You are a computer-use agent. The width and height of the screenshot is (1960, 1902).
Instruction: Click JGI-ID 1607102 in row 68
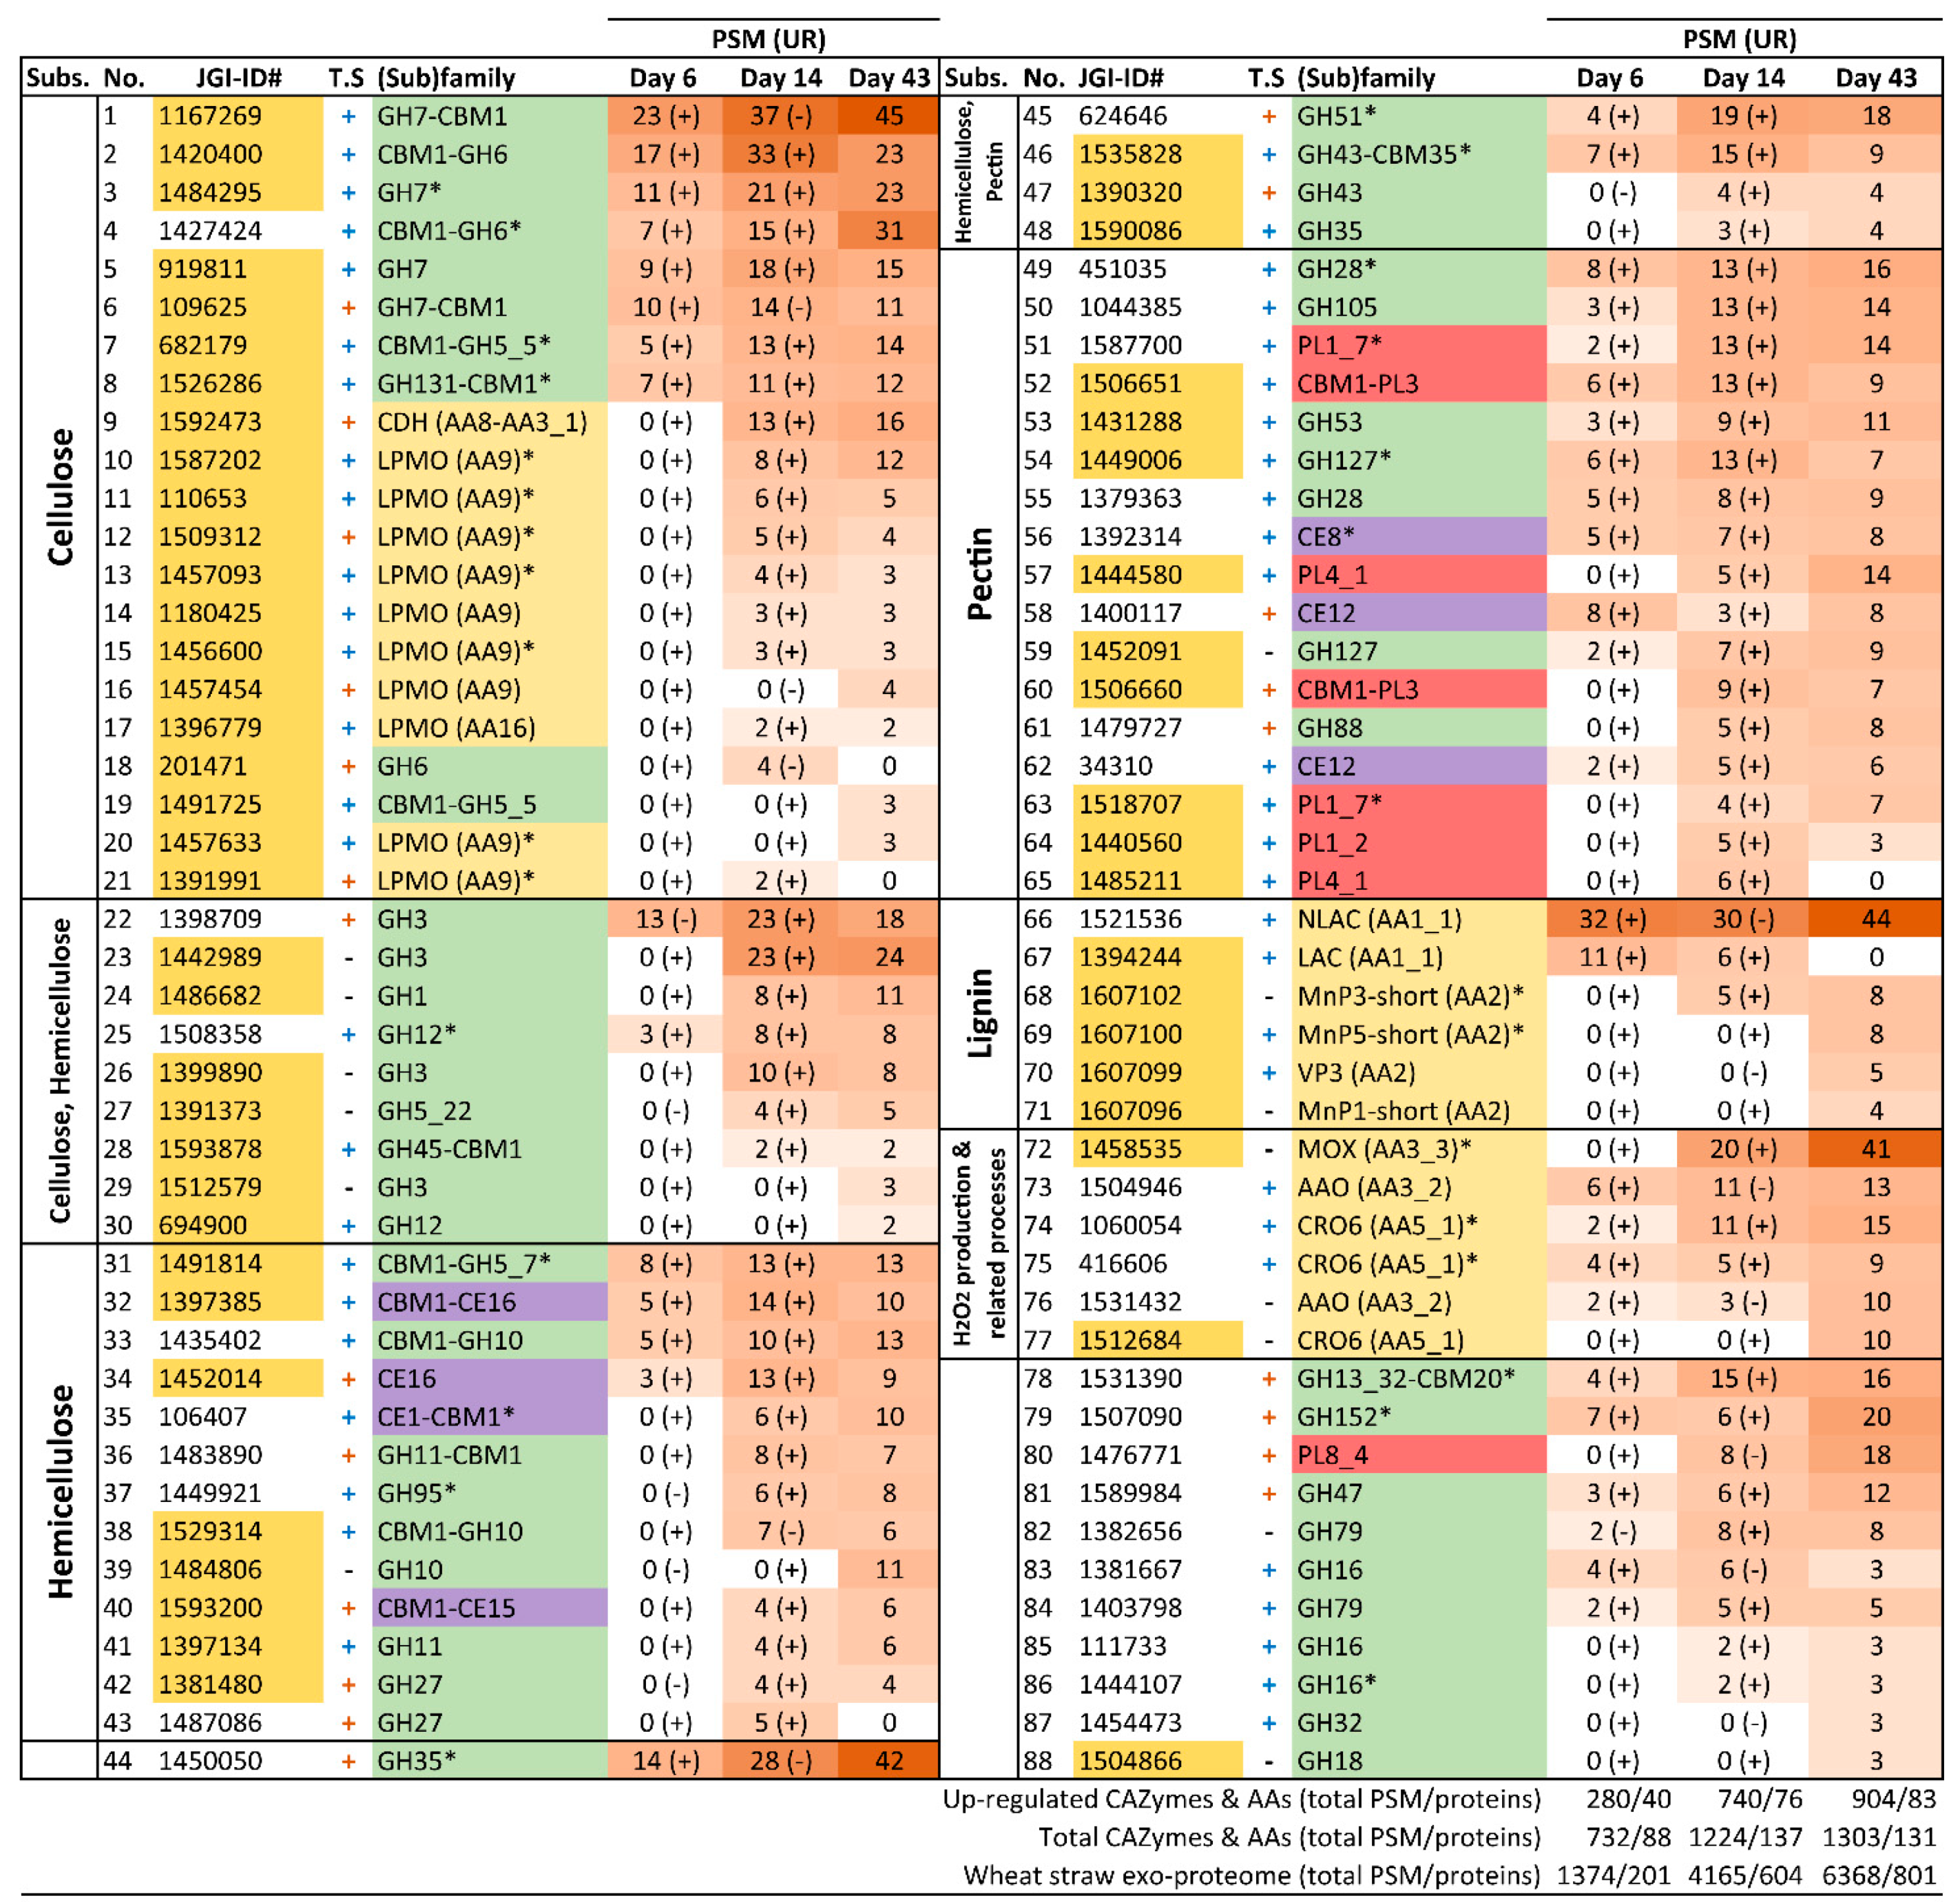[1130, 996]
